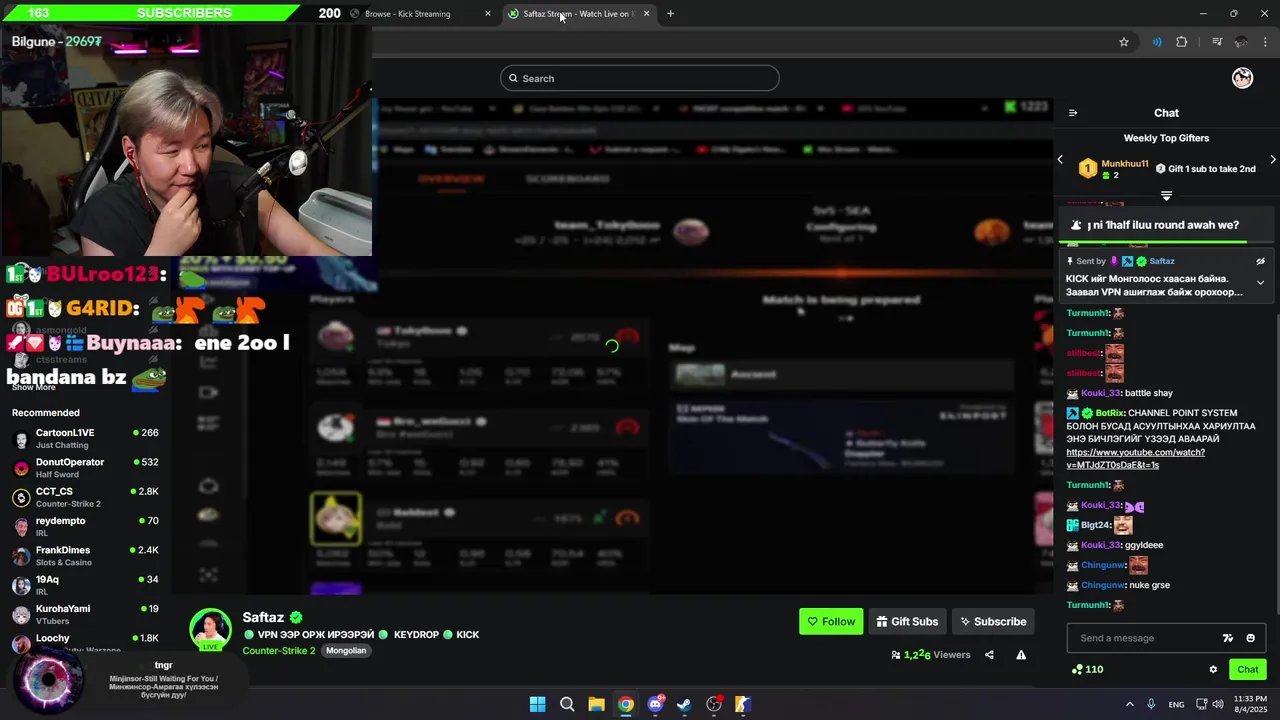
Task: Subscribe to the Saftaz channel
Action: click(993, 622)
